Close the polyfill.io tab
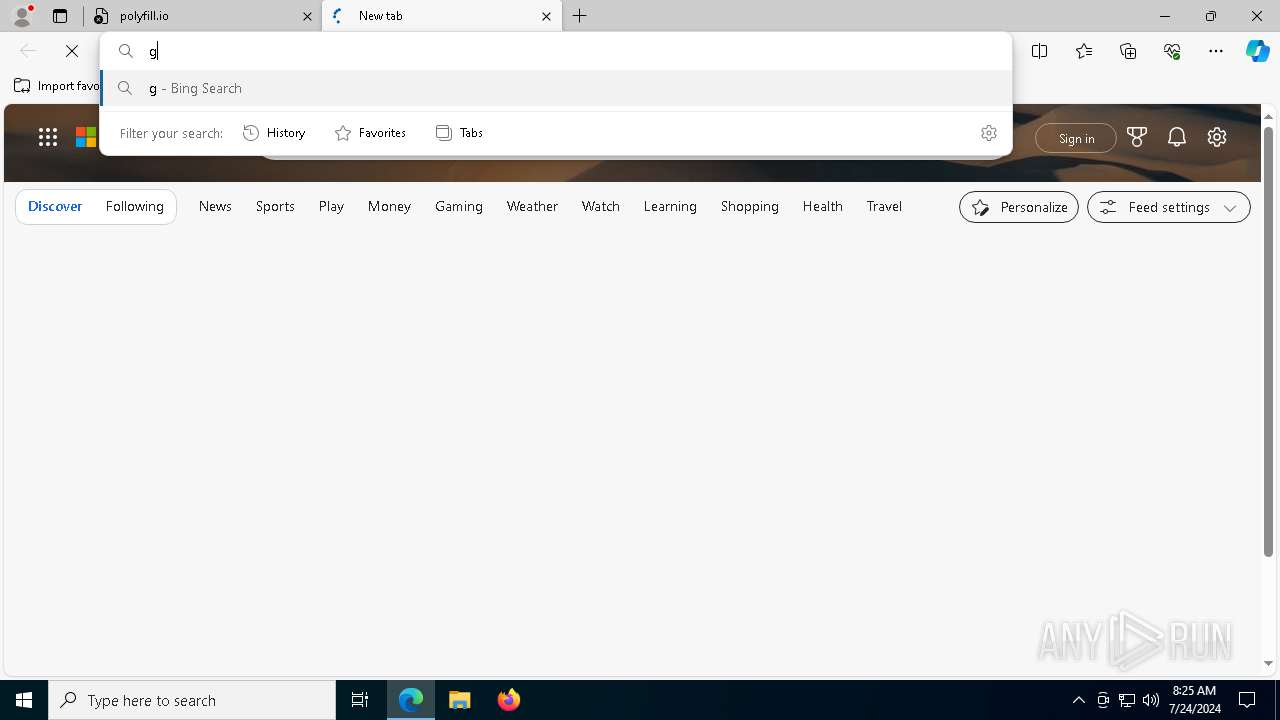The height and width of the screenshot is (720, 1280). click(307, 16)
